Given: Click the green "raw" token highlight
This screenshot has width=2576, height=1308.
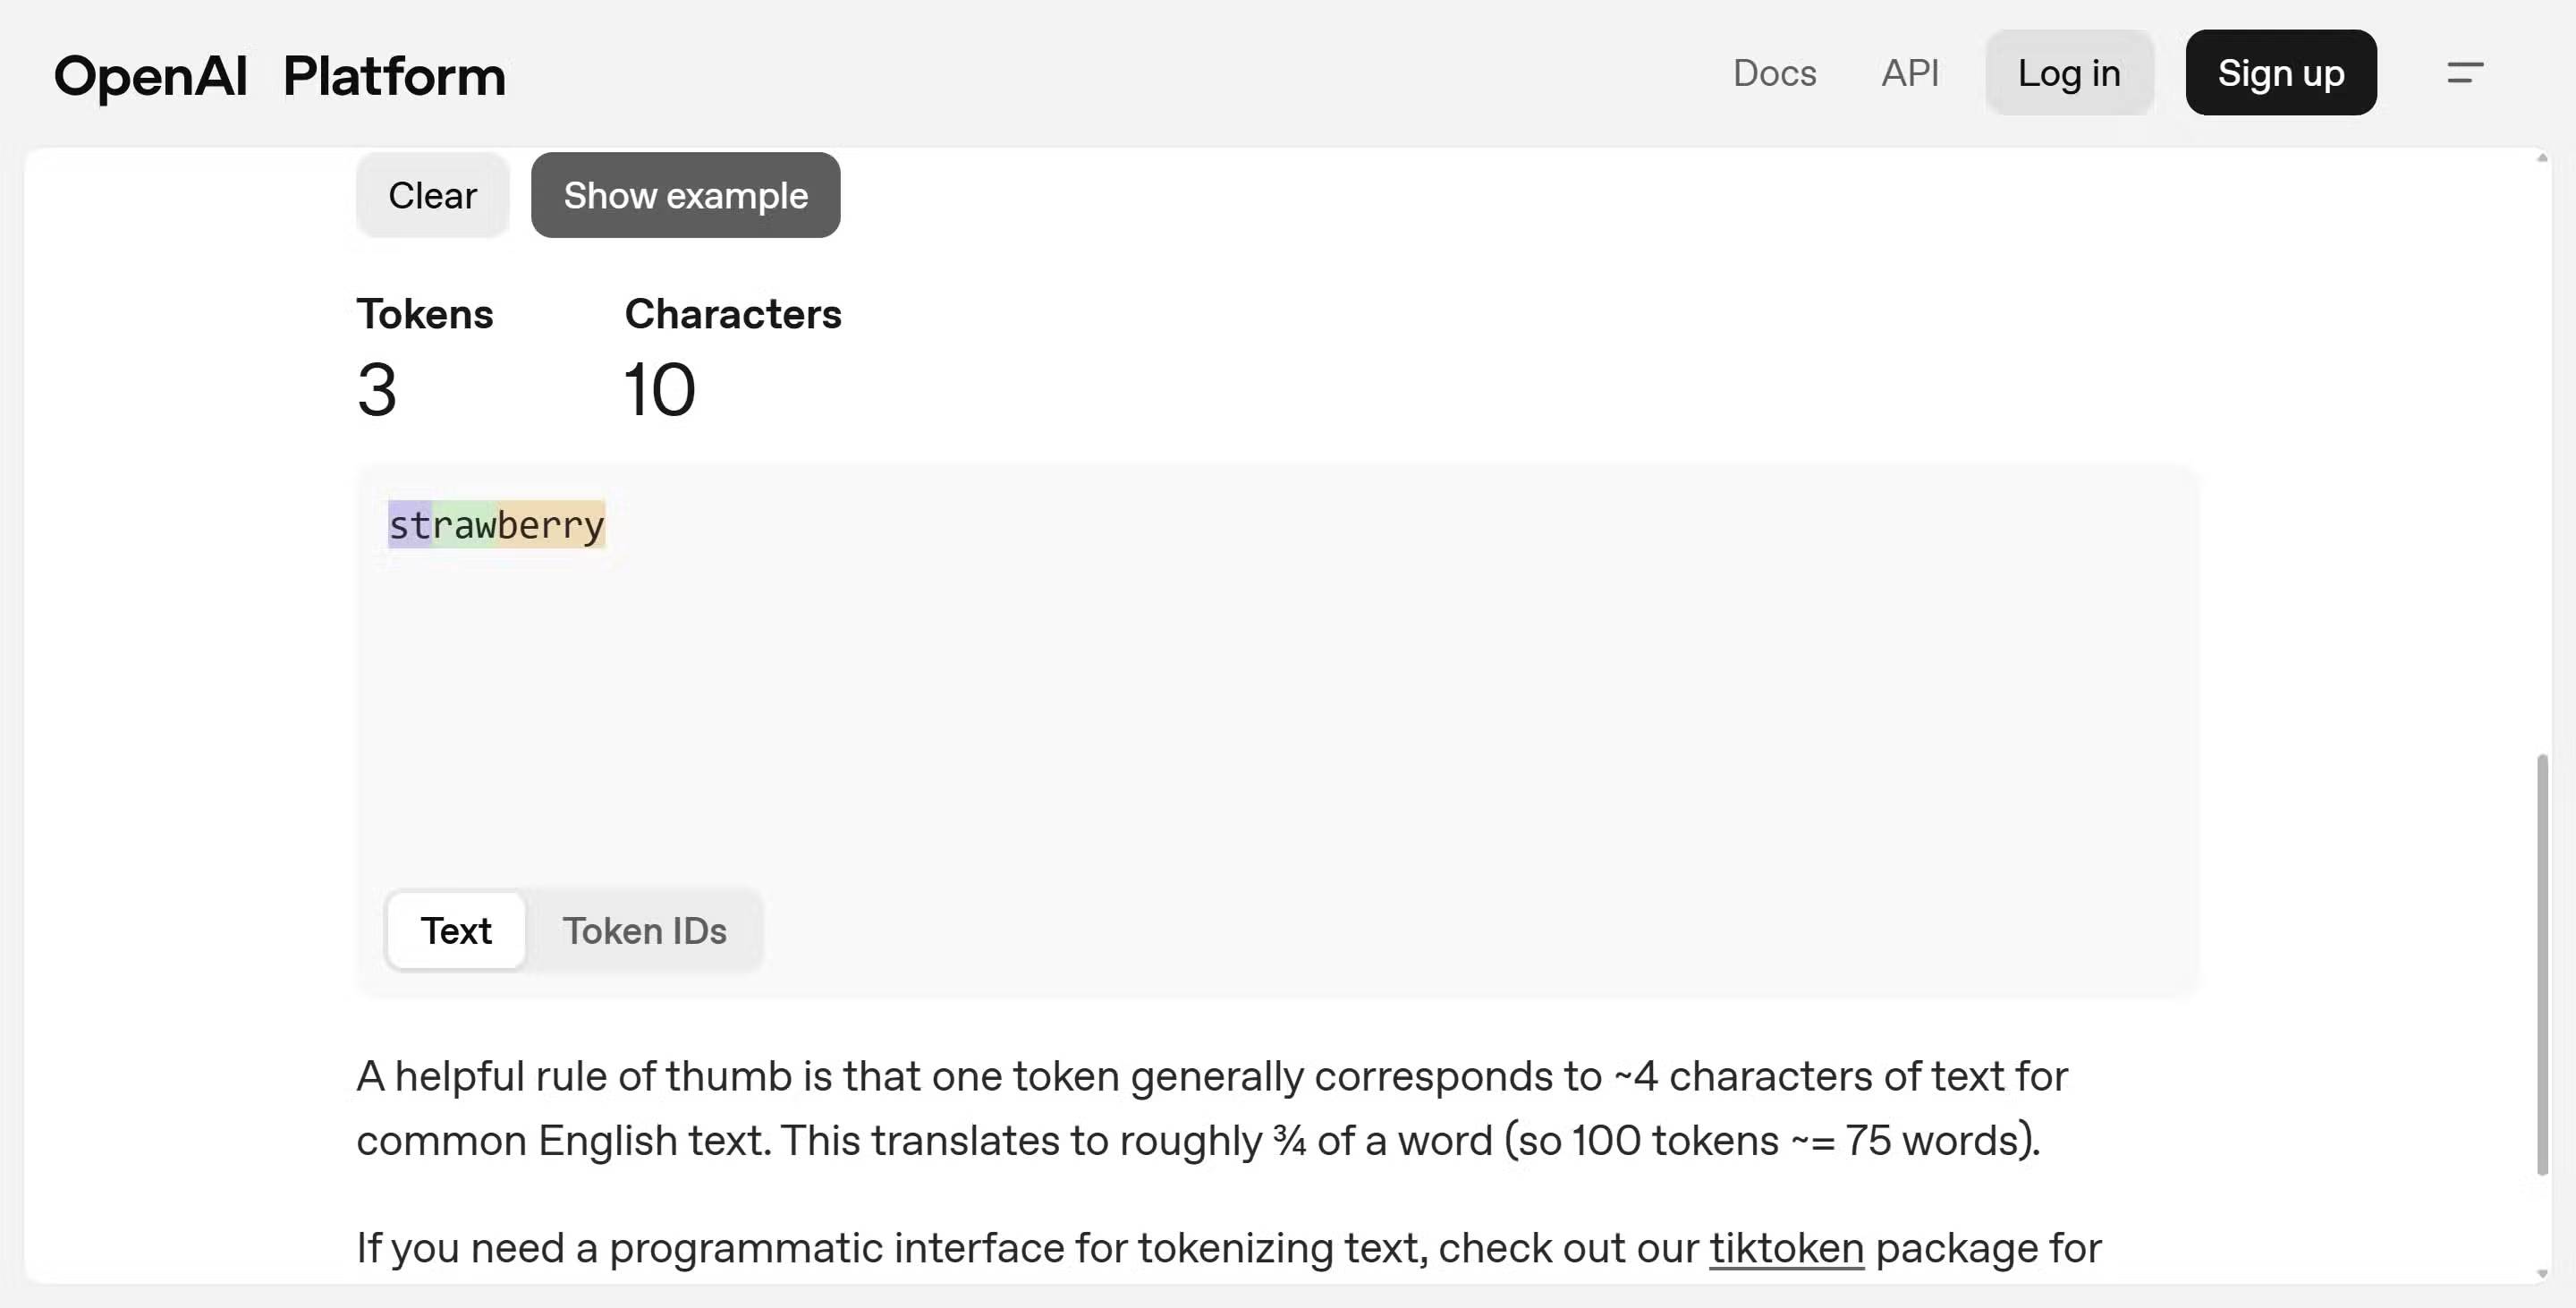Looking at the screenshot, I should pos(464,525).
